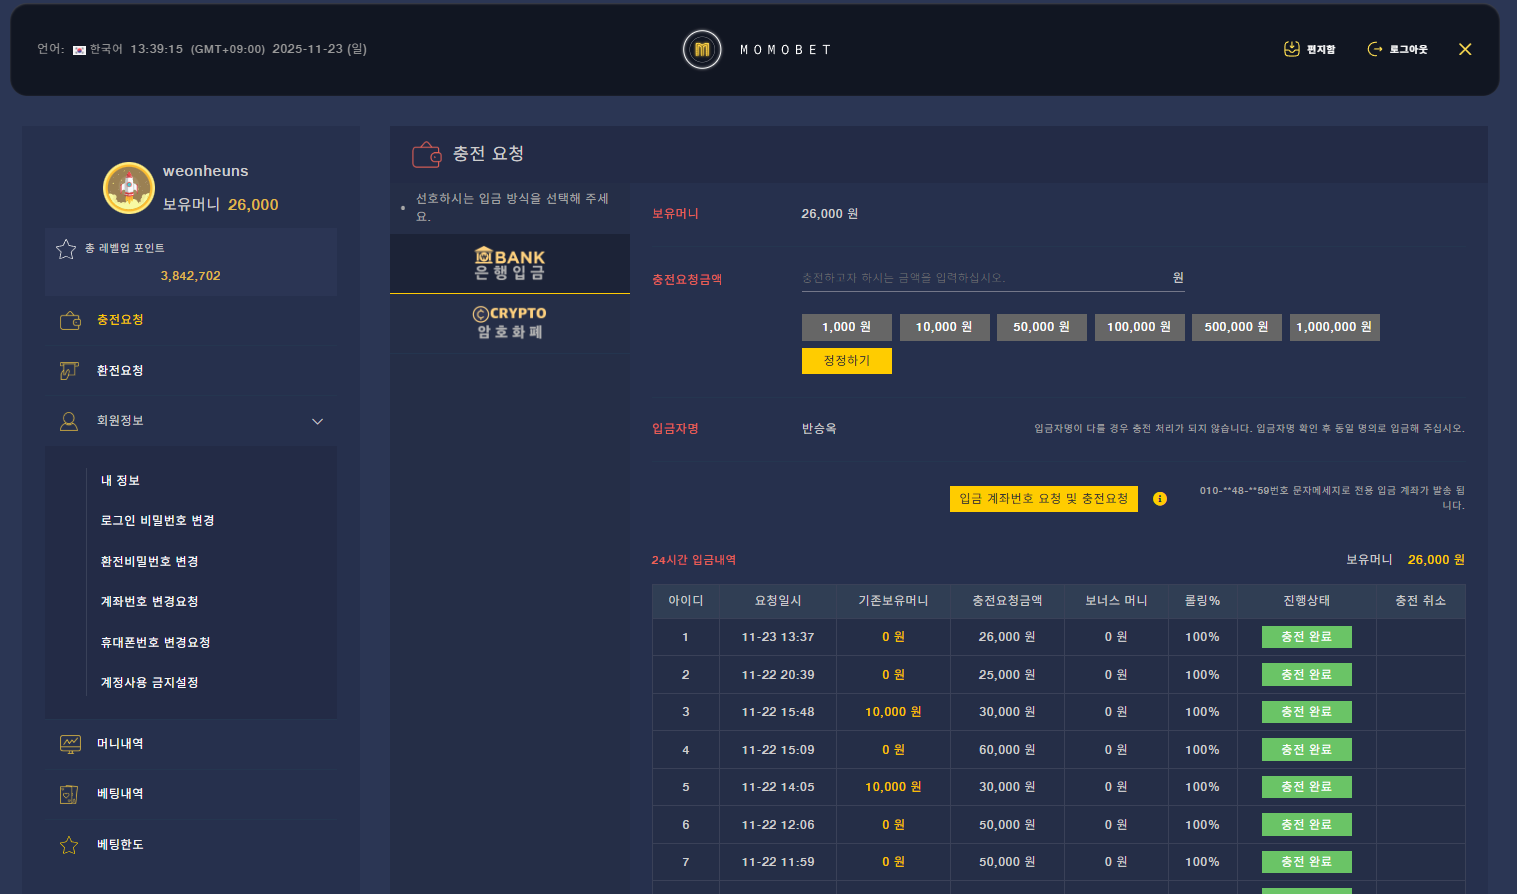Open 계좌번호 변경요청 submenu item

click(x=149, y=602)
